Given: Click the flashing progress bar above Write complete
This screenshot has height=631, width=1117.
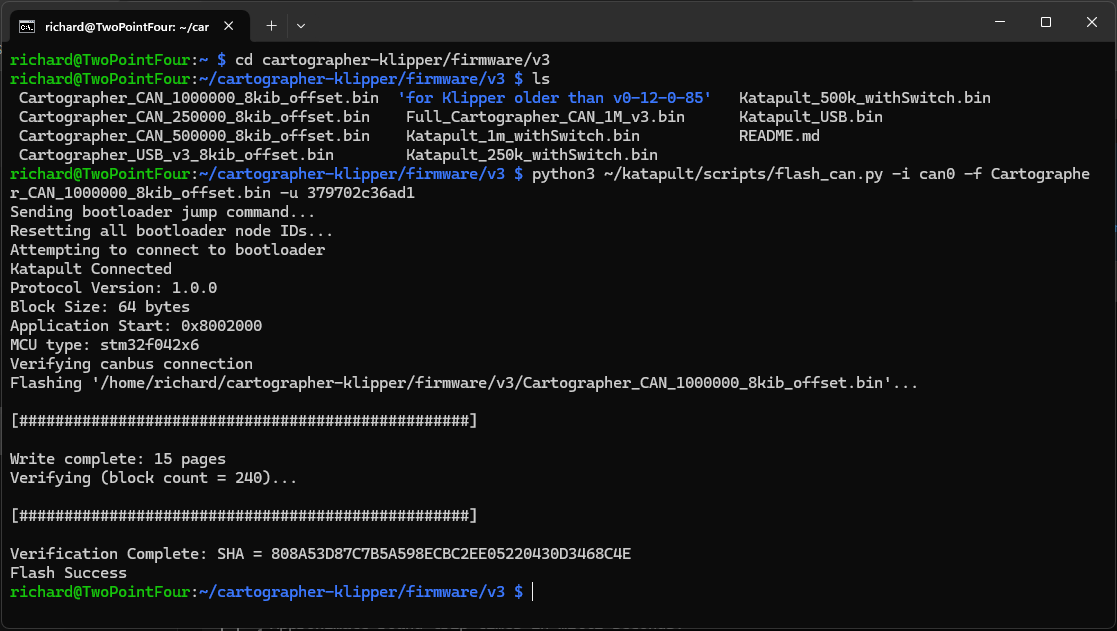Looking at the screenshot, I should [x=243, y=421].
